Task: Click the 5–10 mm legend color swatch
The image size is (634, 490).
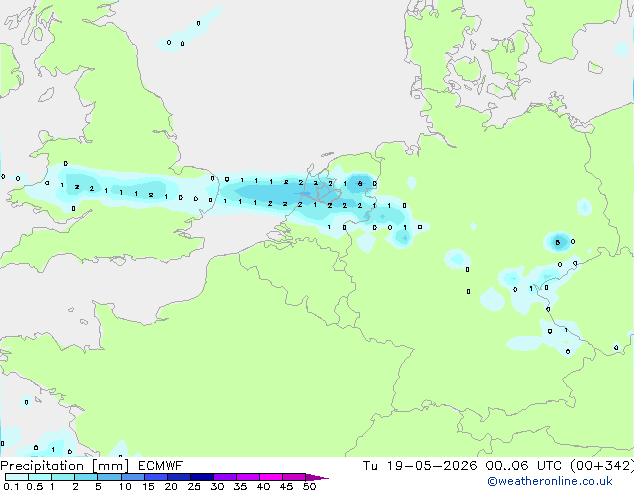Action: coord(109,477)
